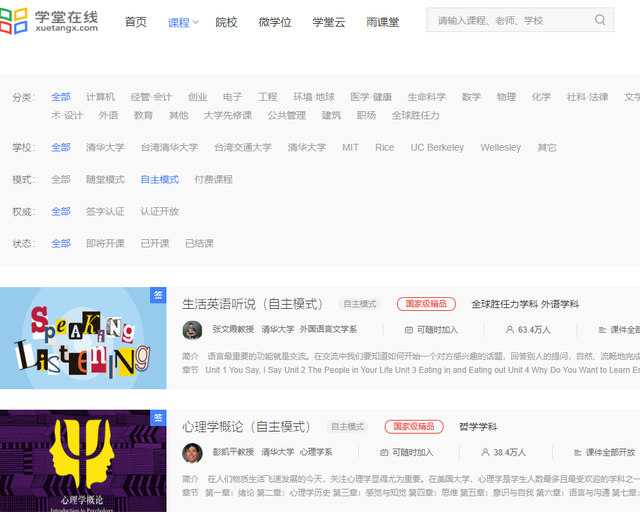Filter schools by 台湾清华大学
This screenshot has height=514, width=640.
[x=169, y=147]
